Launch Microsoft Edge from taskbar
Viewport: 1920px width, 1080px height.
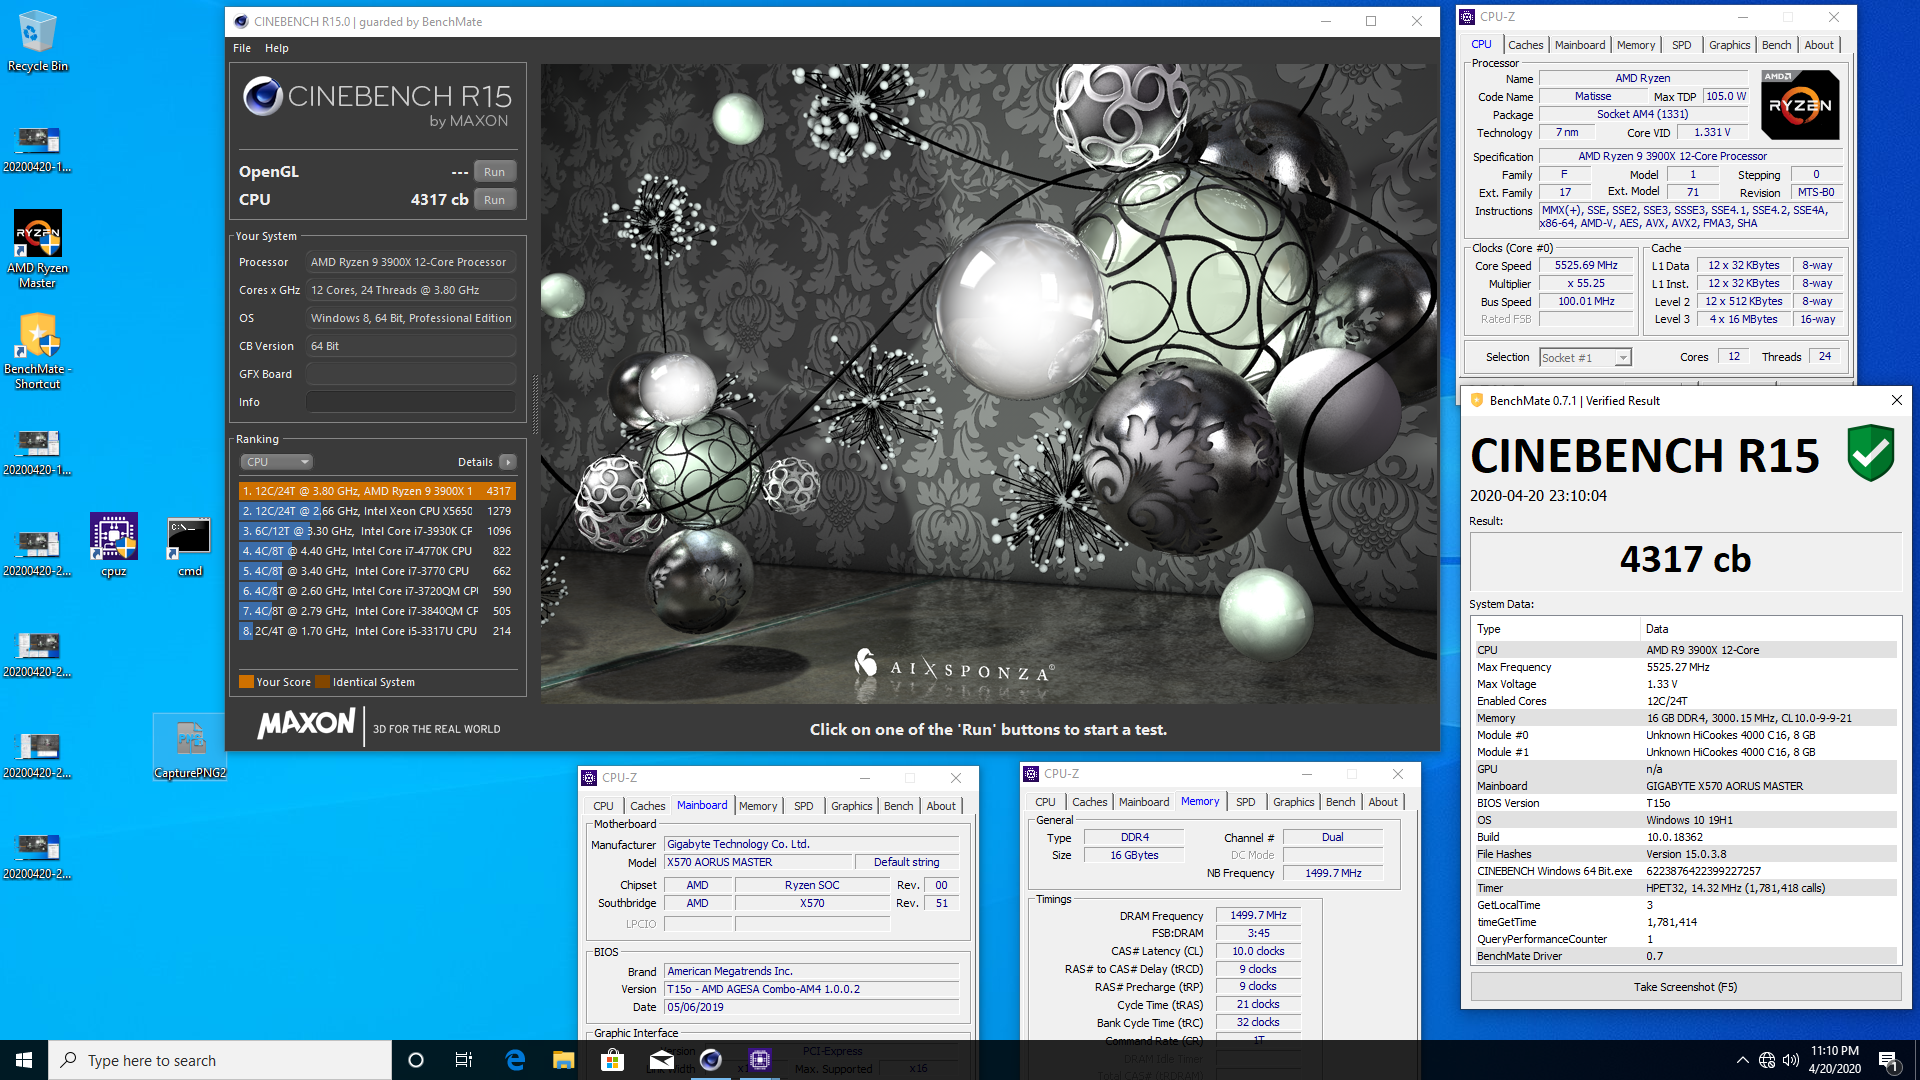515,1060
